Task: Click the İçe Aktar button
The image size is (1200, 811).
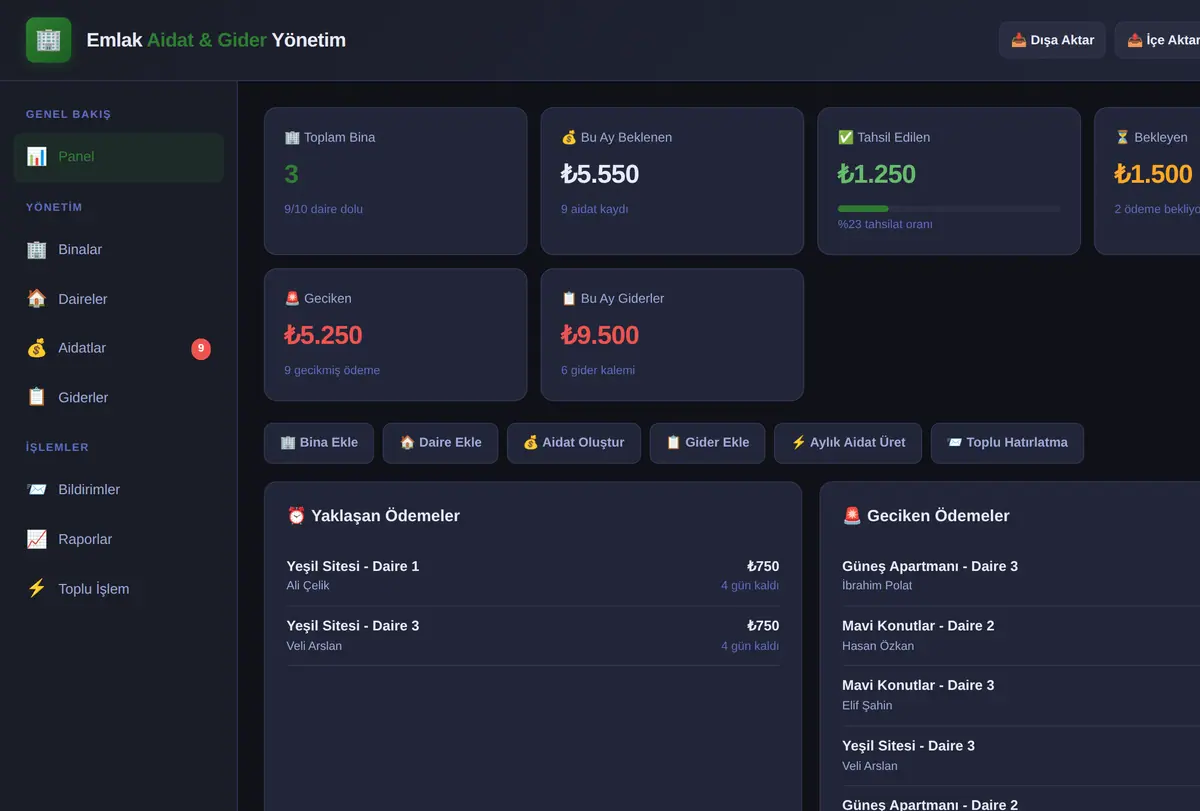Action: coord(1160,40)
